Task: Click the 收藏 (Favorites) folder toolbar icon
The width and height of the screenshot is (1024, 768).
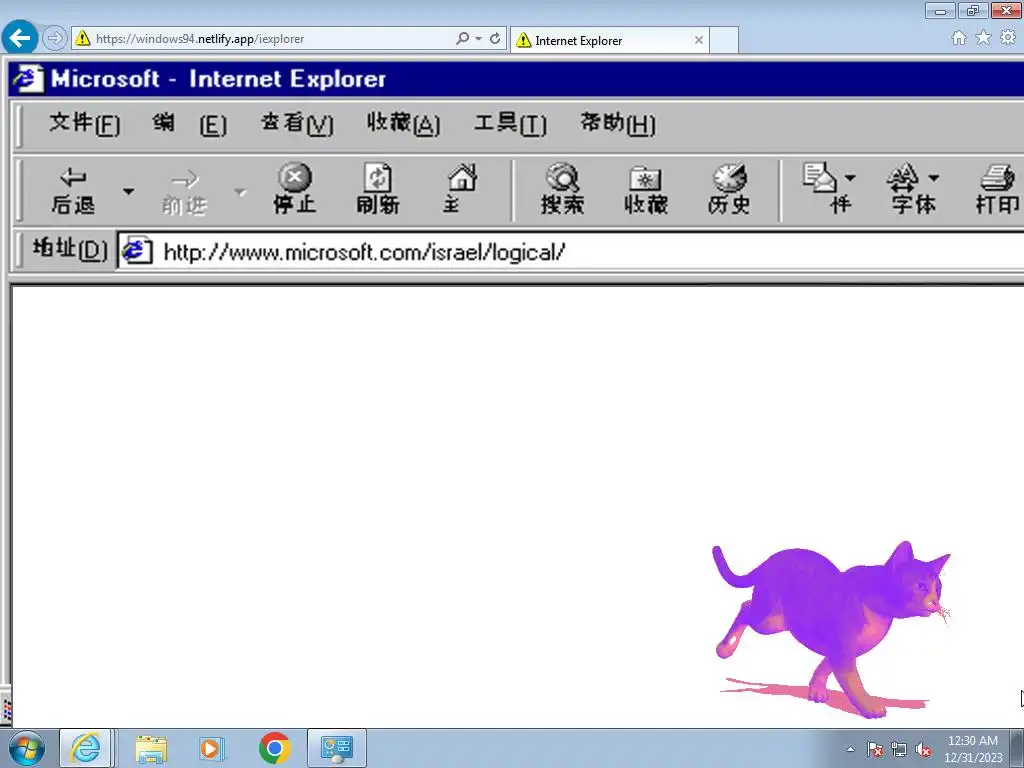Action: (646, 190)
